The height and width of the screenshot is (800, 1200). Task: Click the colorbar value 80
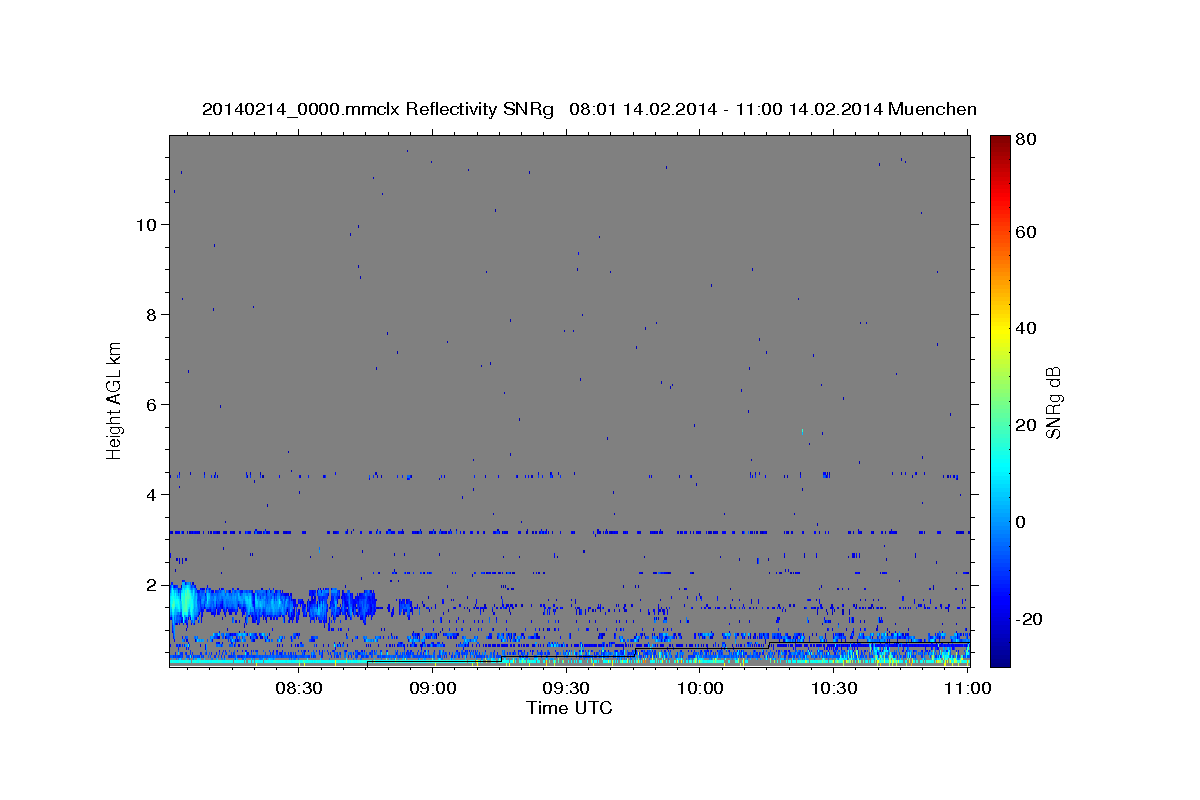click(1028, 141)
